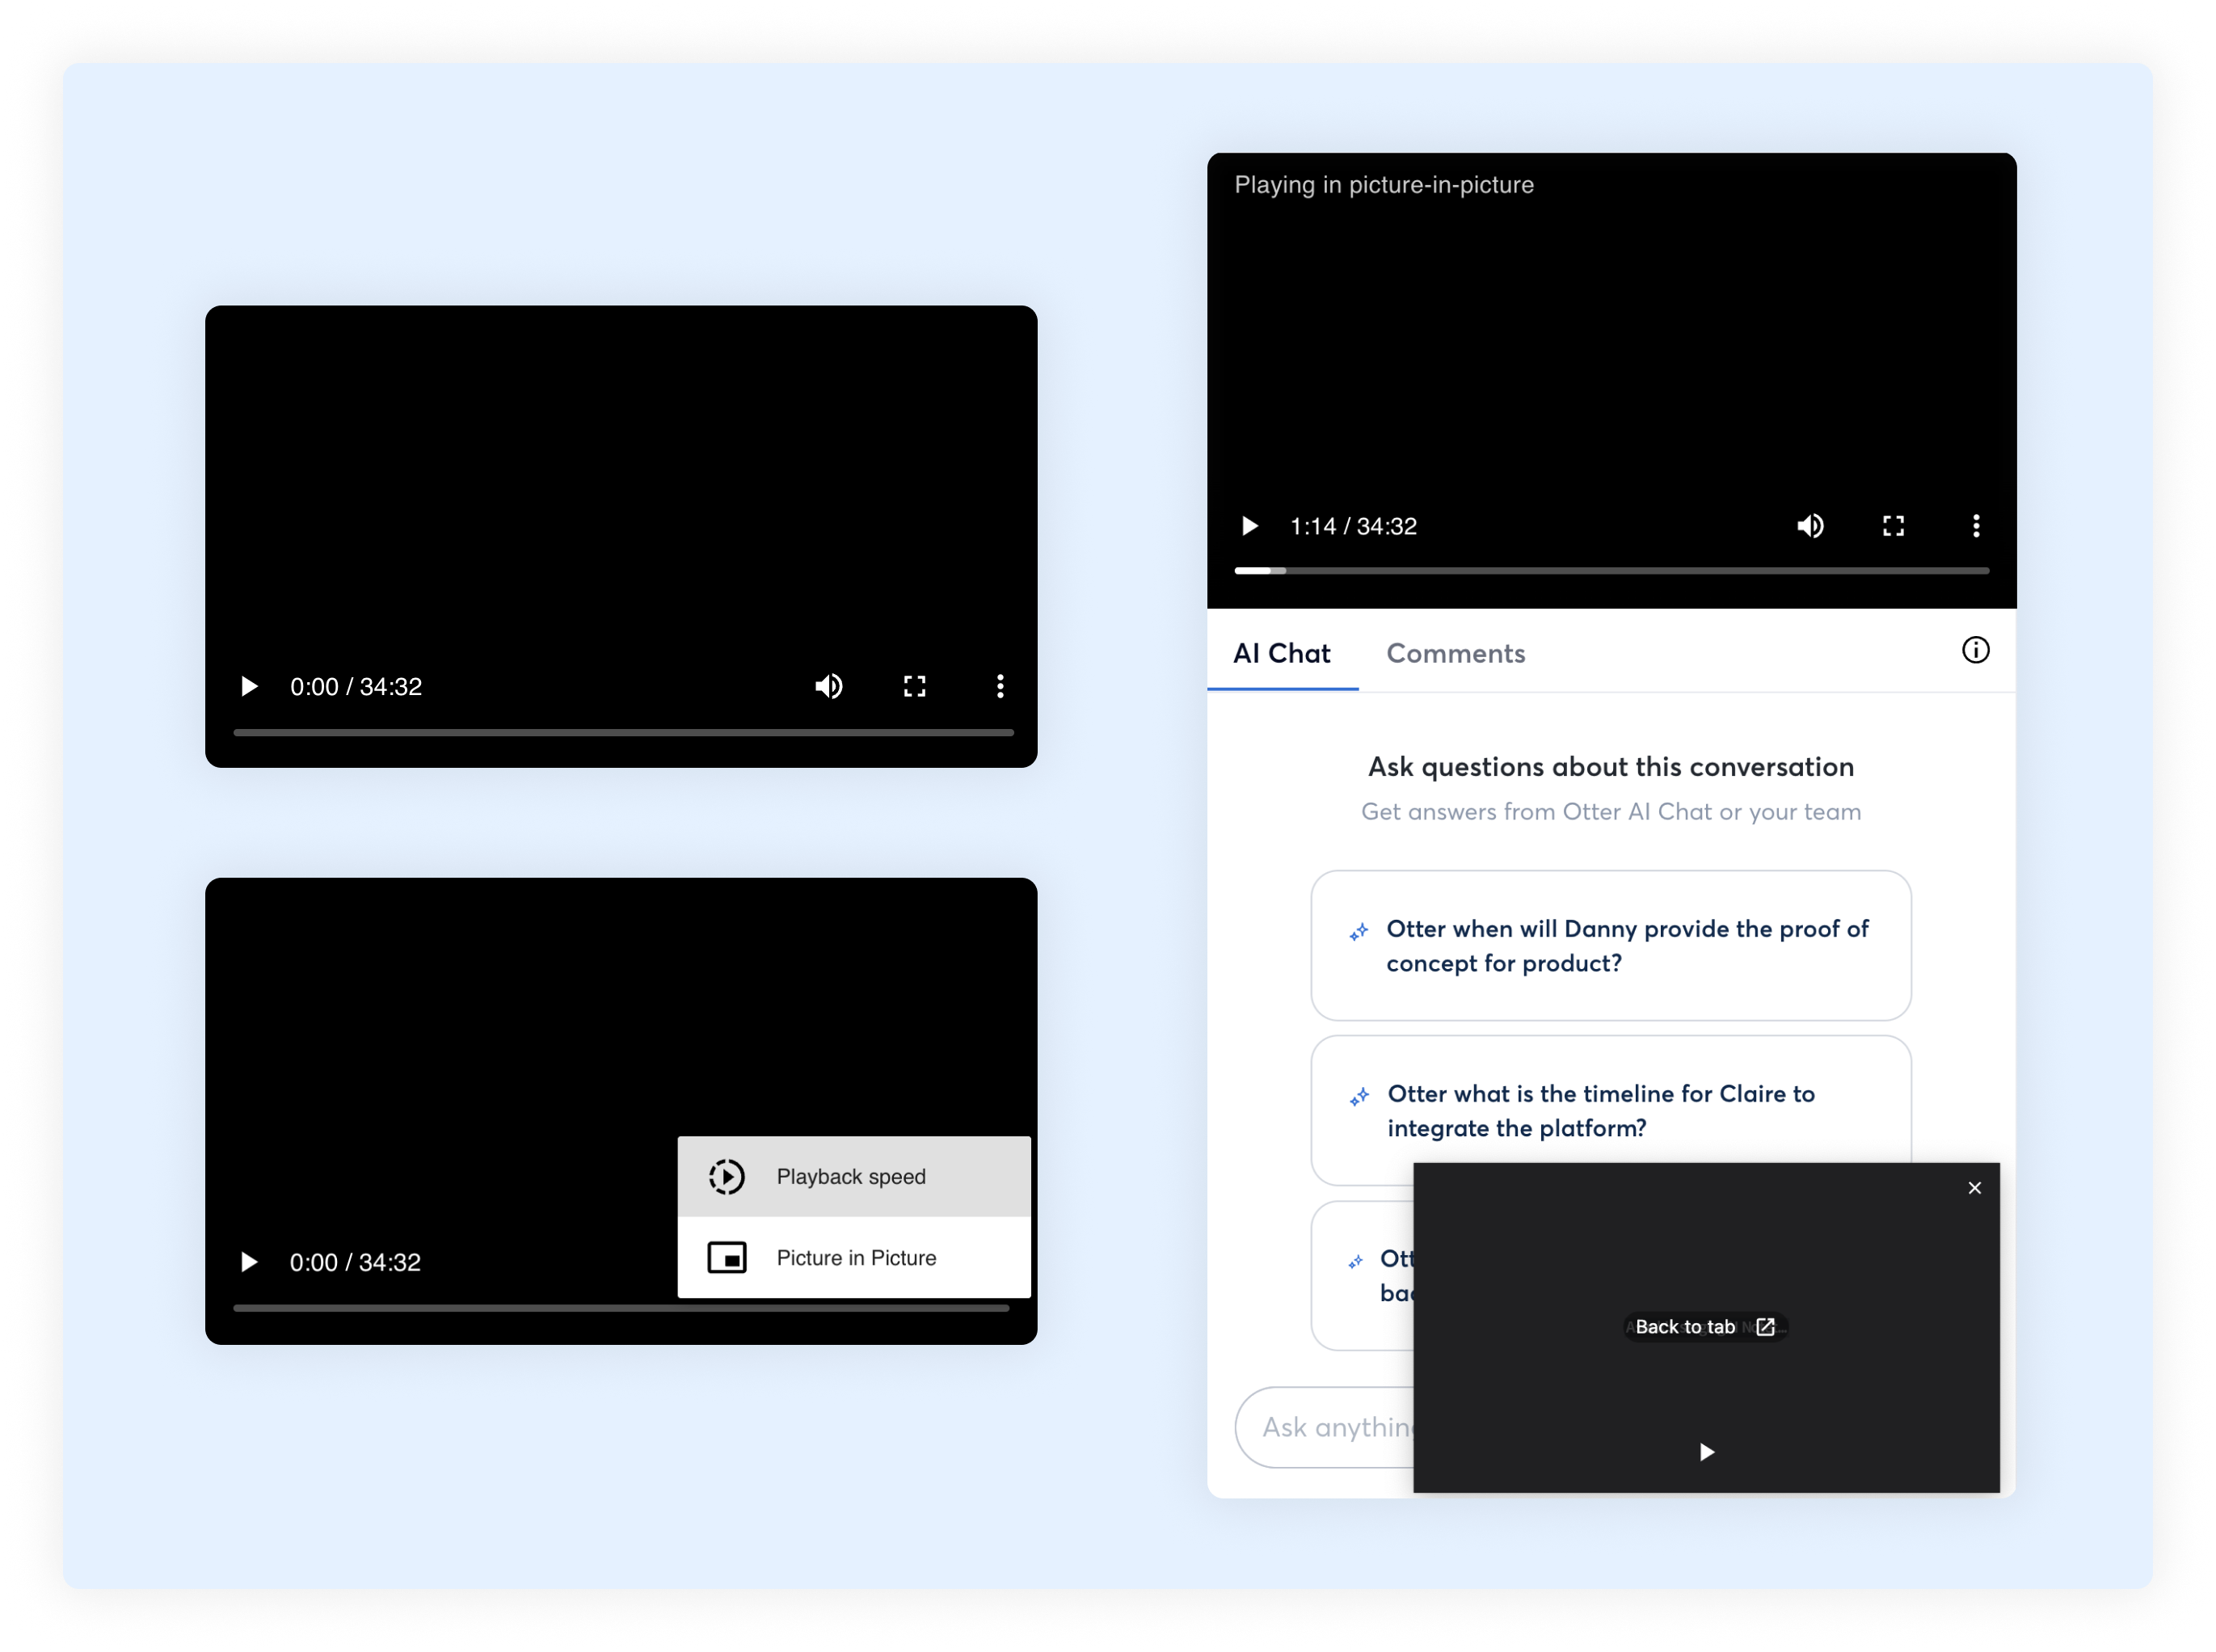Screen dimensions: 2216x1652
Task: Select Picture in Picture menu entry
Action: (854, 1257)
